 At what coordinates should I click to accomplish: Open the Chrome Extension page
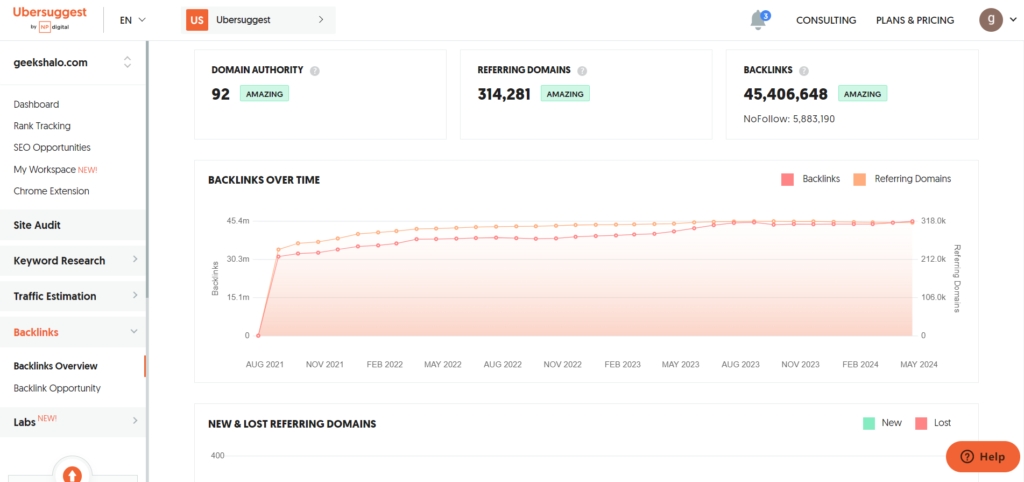coord(51,191)
